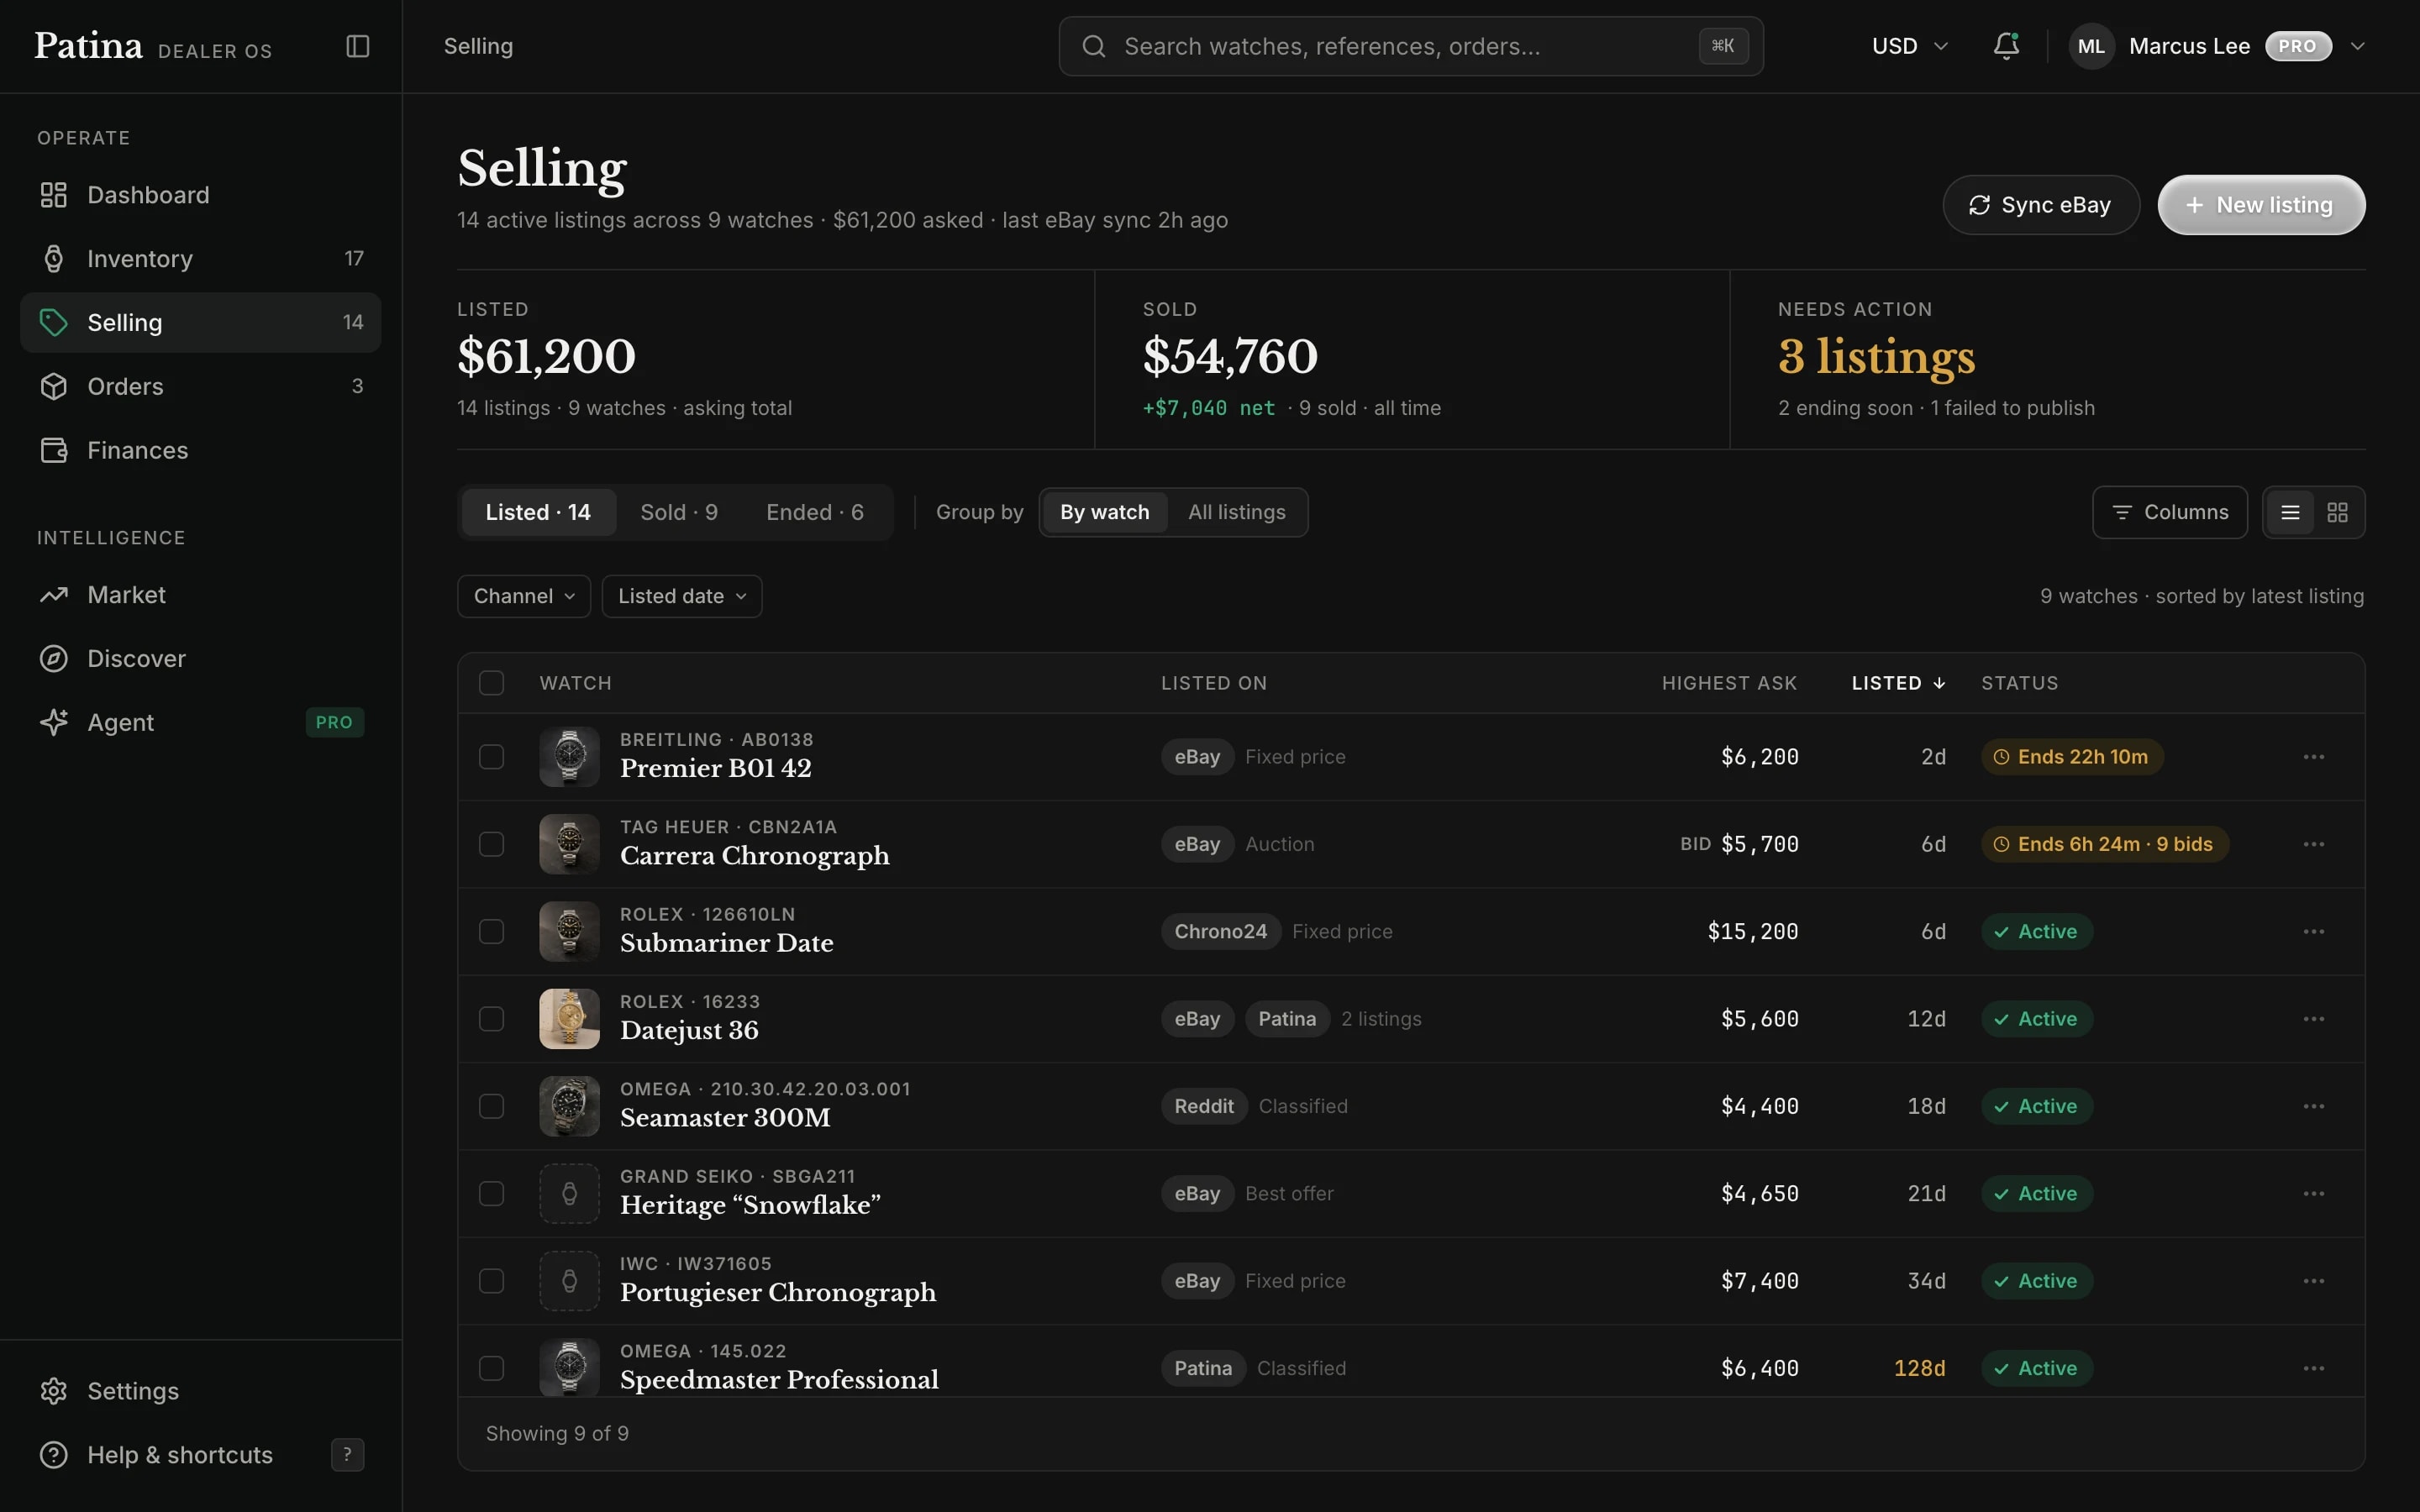Switch to the Sold · 9 tab
Viewport: 2420px width, 1512px height.
pos(679,513)
